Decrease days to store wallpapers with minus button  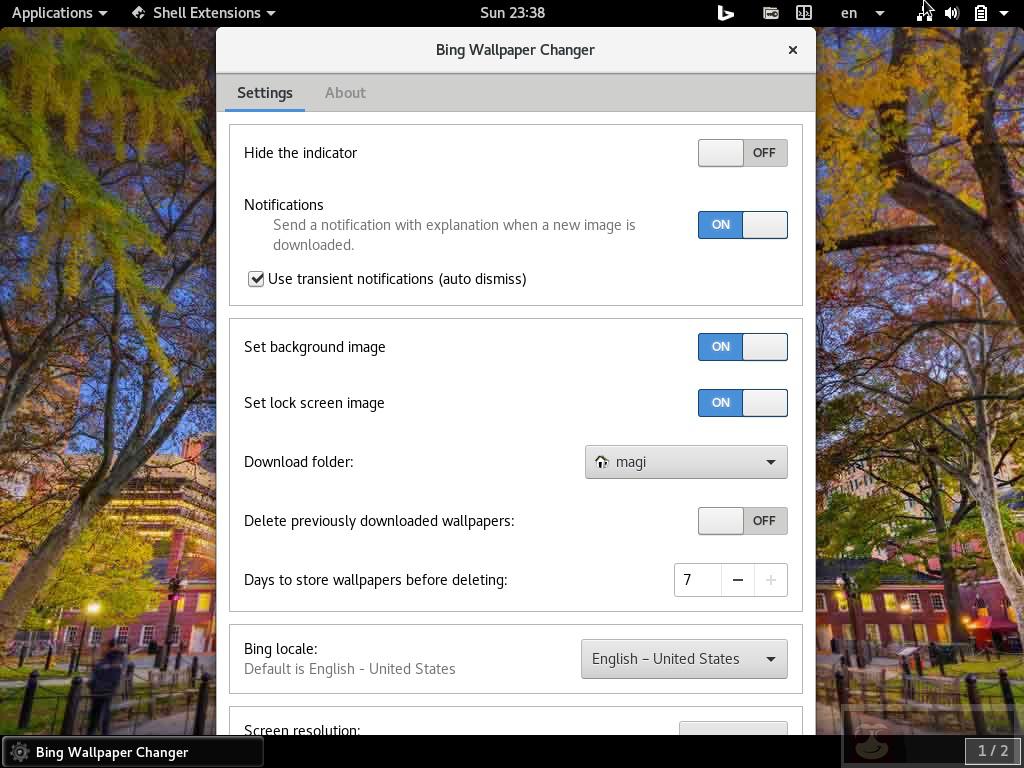coord(738,580)
